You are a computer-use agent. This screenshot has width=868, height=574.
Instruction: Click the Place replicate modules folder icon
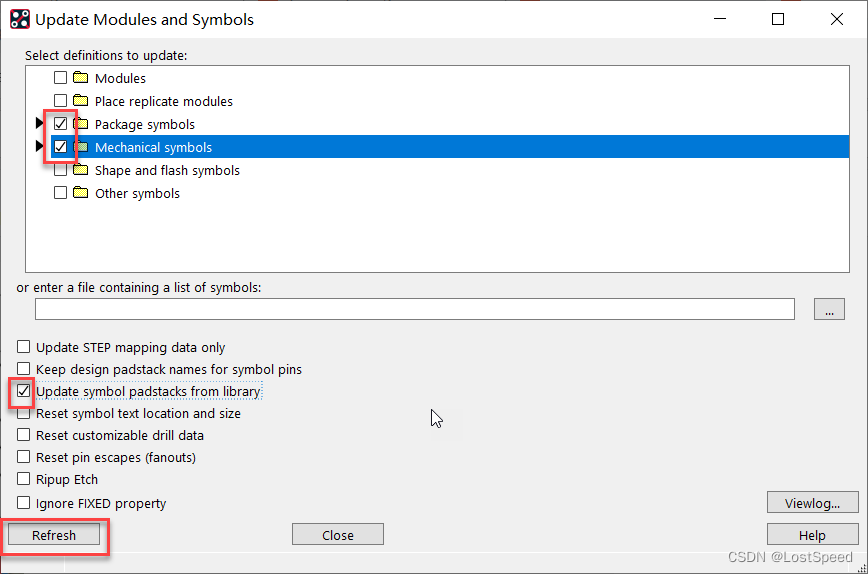pyautogui.click(x=81, y=101)
